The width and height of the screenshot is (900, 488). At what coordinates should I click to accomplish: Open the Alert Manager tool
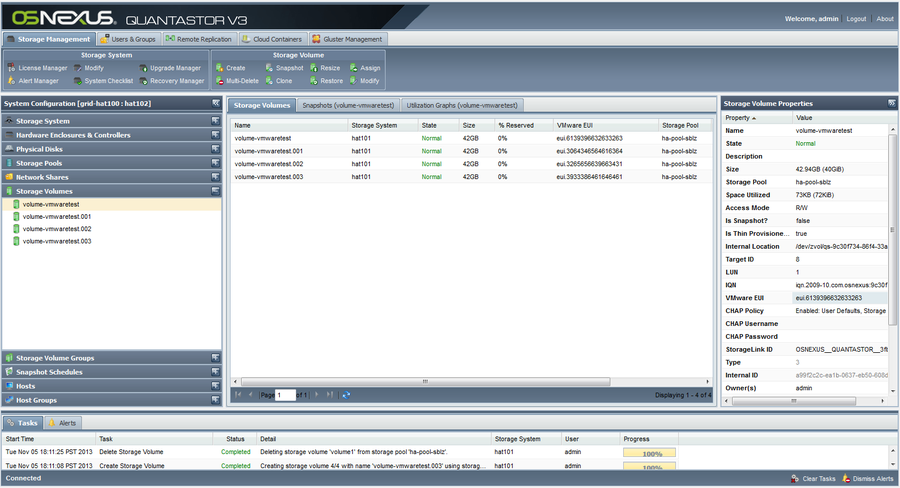click(33, 81)
